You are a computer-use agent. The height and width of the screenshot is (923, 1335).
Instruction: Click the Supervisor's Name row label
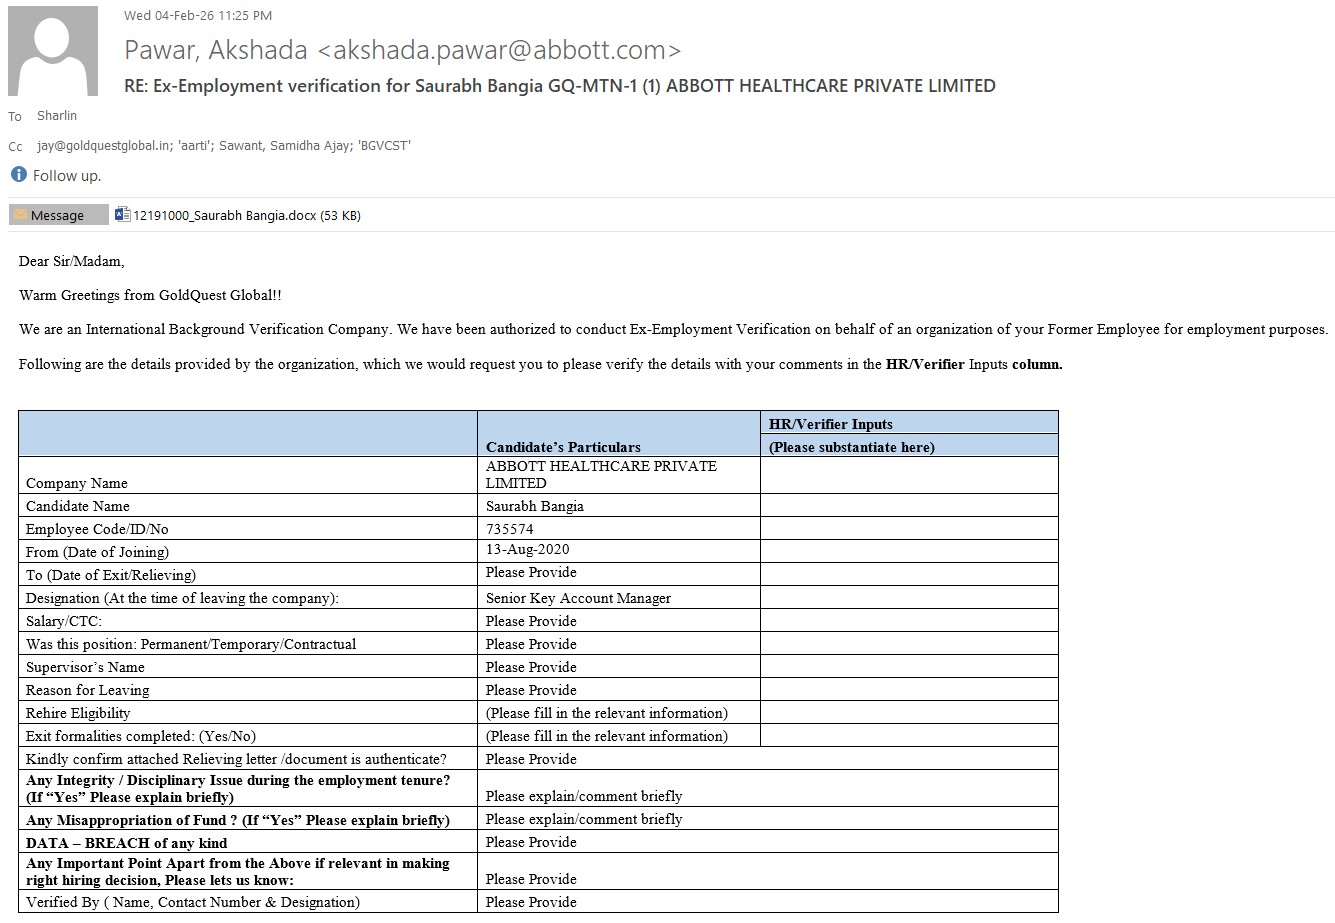pyautogui.click(x=85, y=667)
